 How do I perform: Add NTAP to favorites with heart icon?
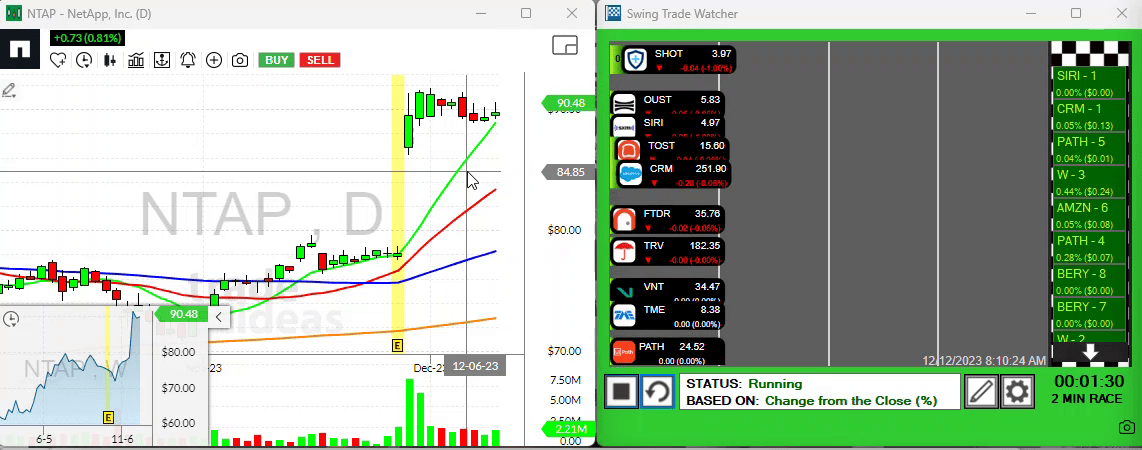pos(58,60)
